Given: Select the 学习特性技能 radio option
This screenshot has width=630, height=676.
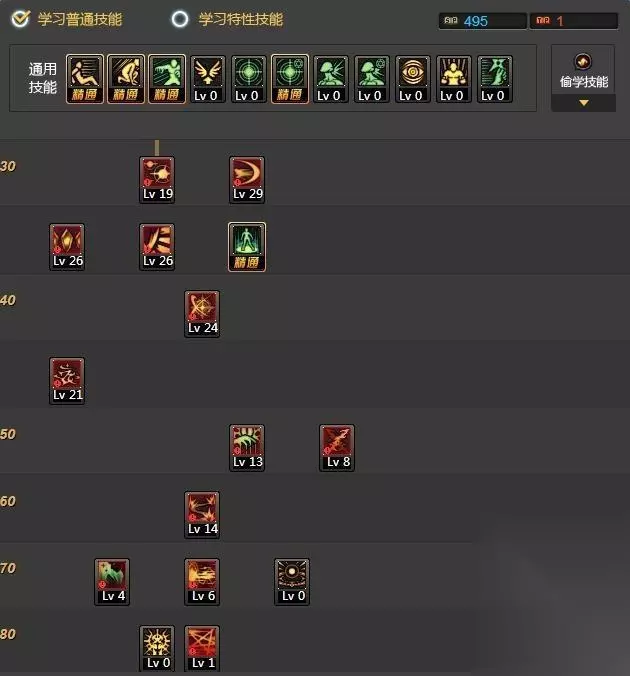Looking at the screenshot, I should pos(180,19).
